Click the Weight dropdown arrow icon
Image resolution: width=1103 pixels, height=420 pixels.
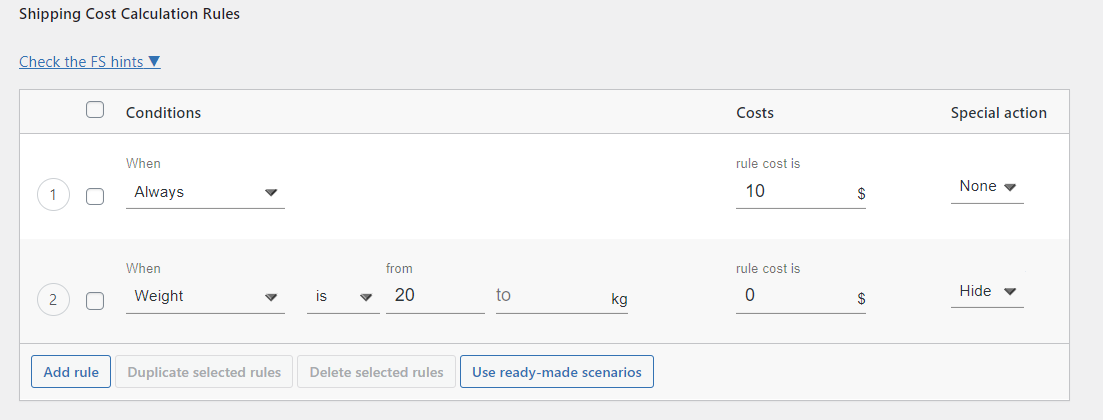point(272,297)
